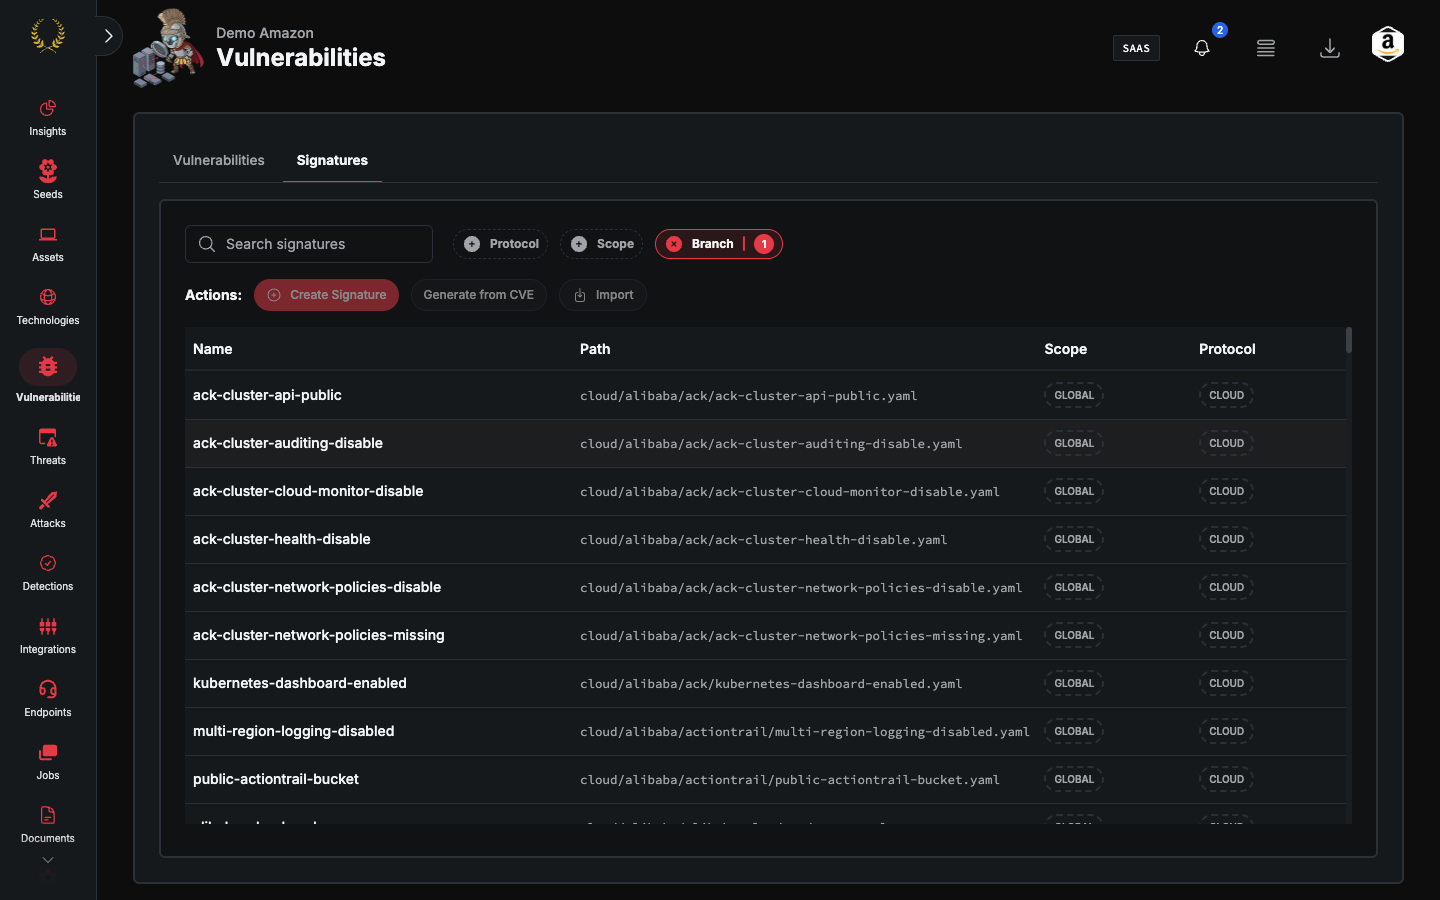
Task: Open Threats sidebar icon
Action: [x=48, y=437]
